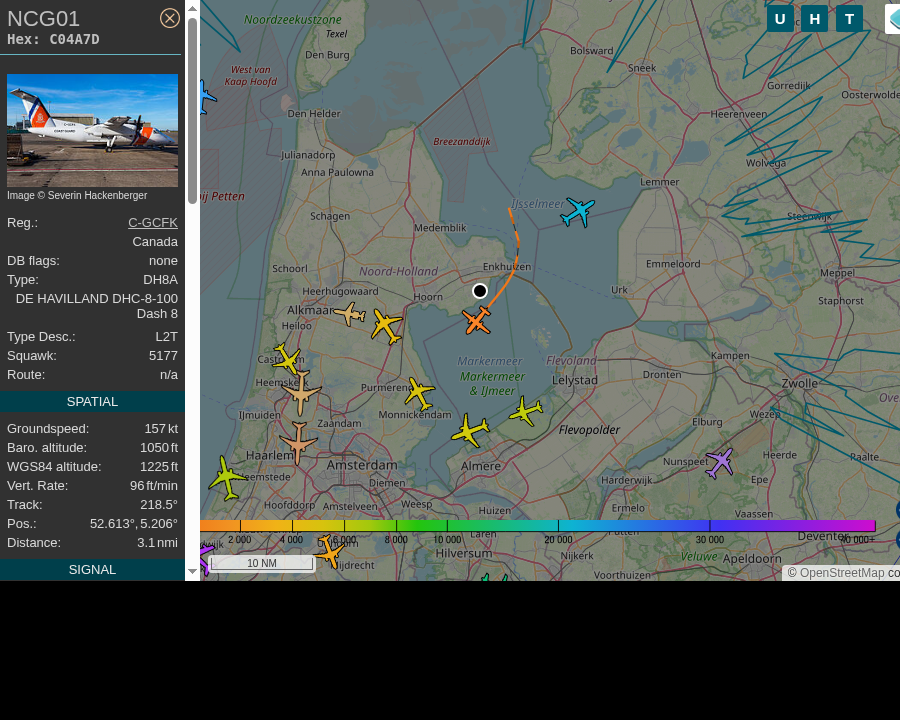This screenshot has width=900, height=720.
Task: Select the tan airliner near Heemskerk
Action: click(301, 393)
